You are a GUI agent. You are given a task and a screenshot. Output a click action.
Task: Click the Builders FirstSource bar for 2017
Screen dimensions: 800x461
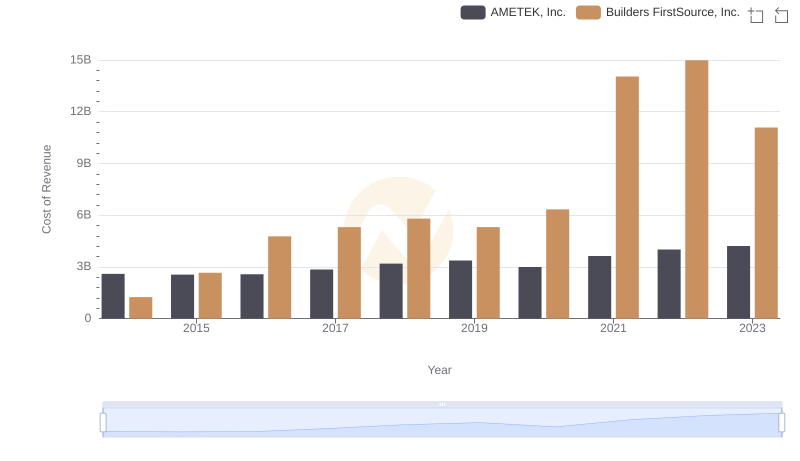point(349,273)
